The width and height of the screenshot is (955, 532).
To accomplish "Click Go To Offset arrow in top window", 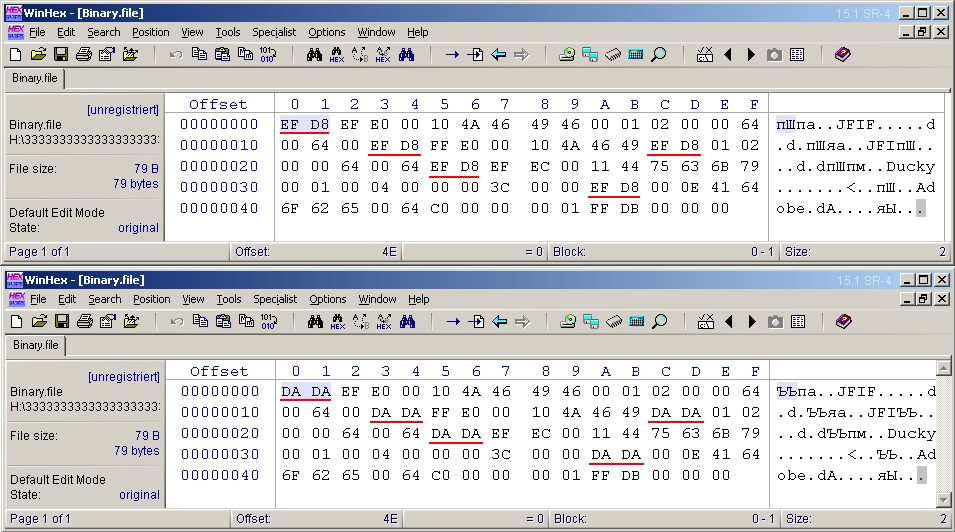I will [452, 55].
